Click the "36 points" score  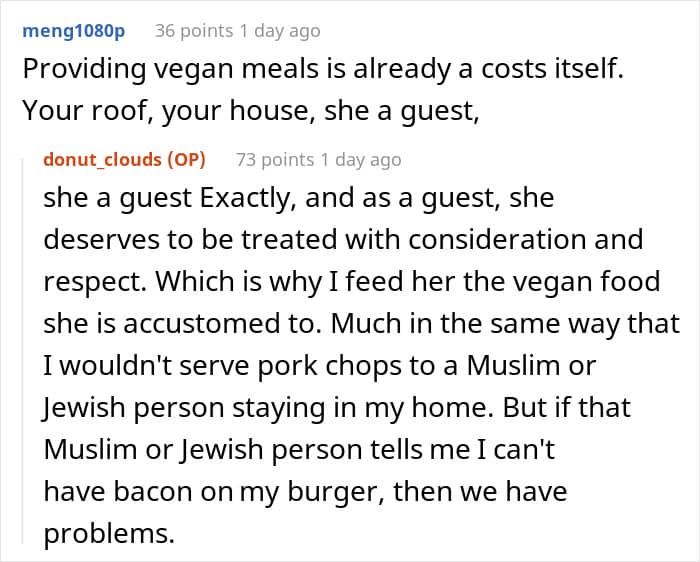pyautogui.click(x=193, y=30)
